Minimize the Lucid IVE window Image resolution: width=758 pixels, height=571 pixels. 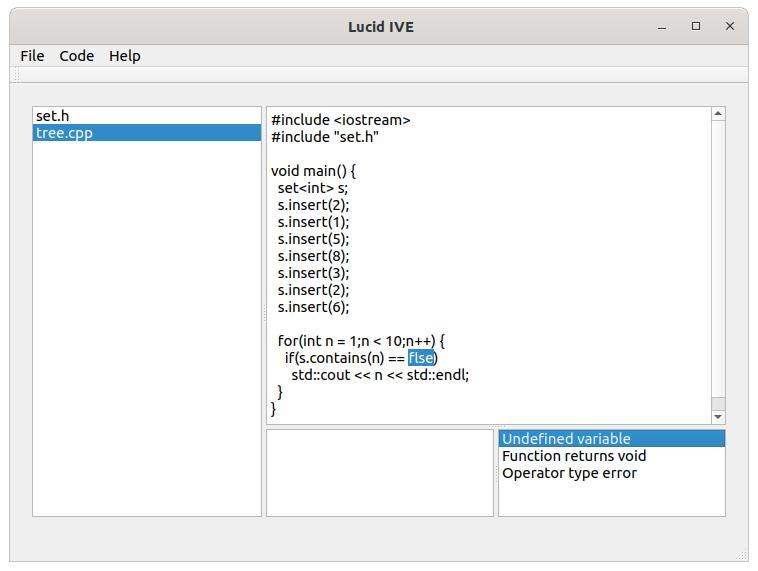662,27
